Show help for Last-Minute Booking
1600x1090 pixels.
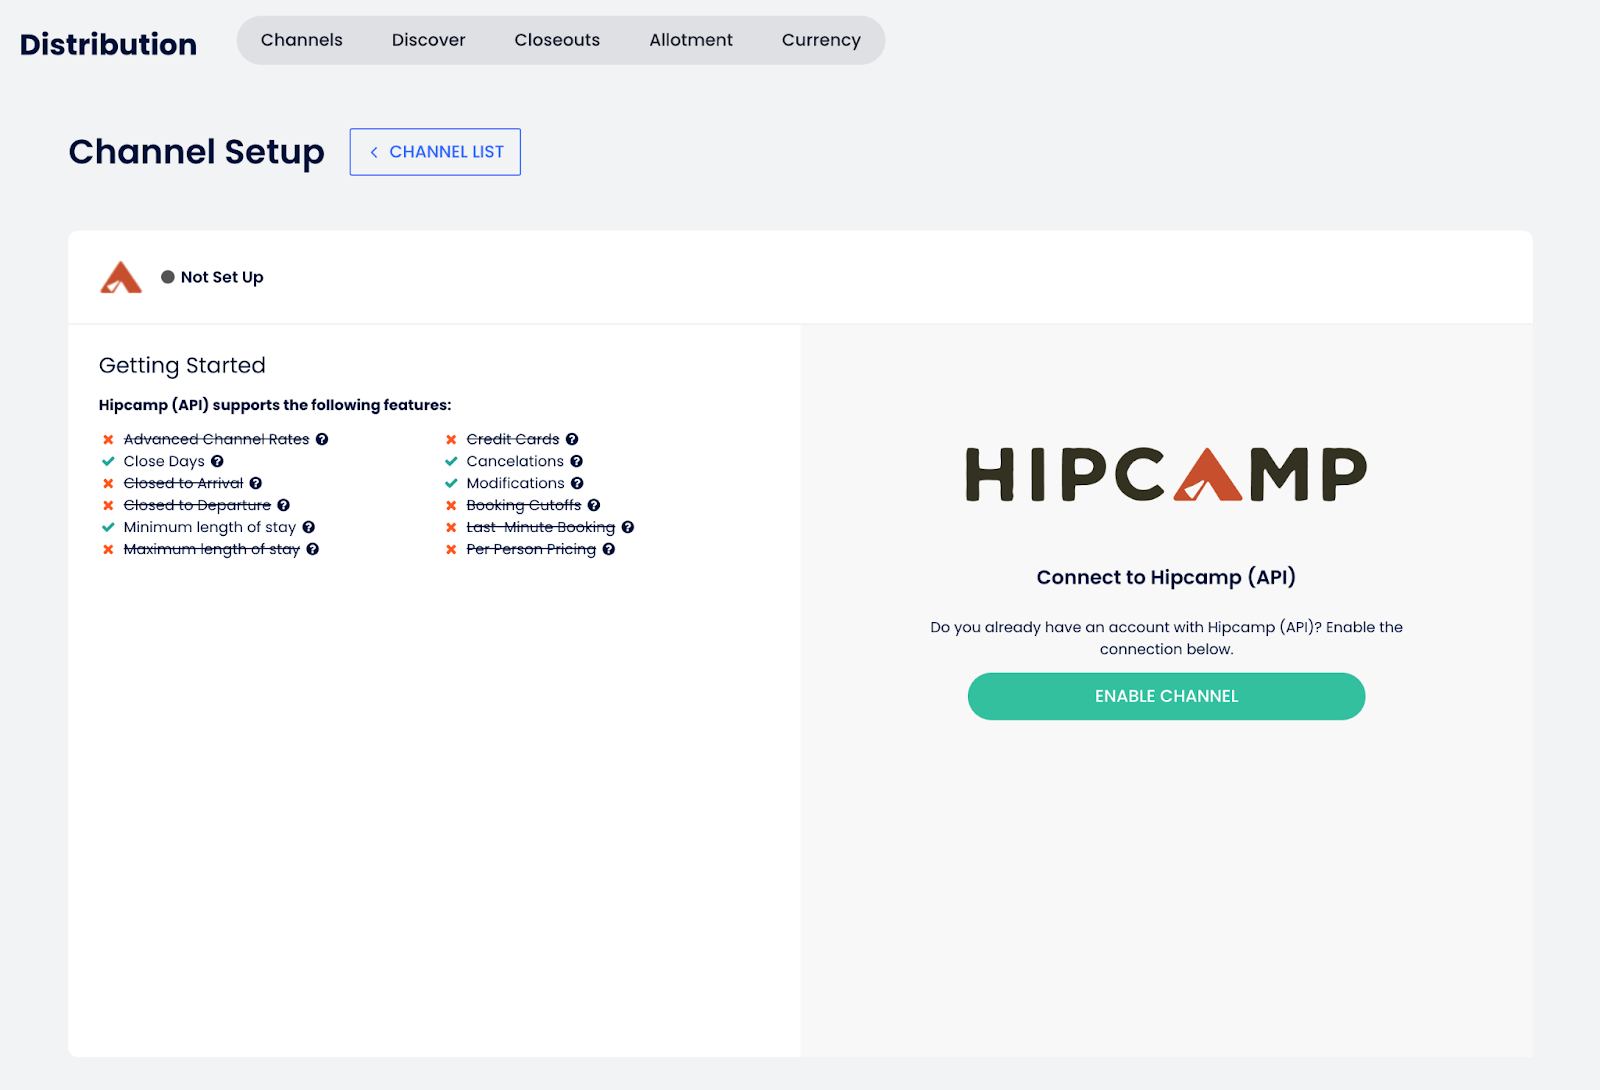[628, 527]
